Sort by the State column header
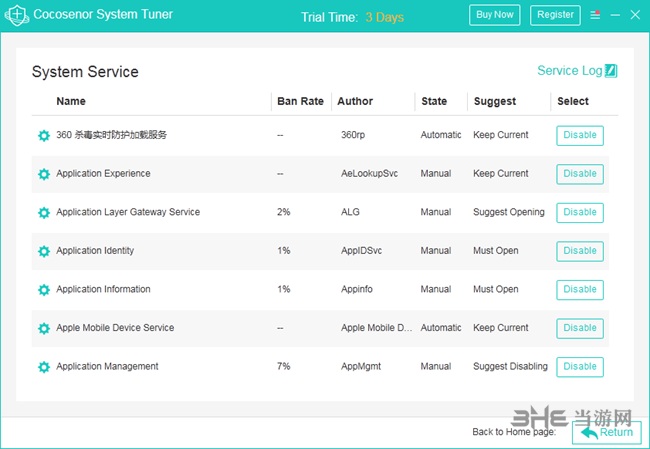650x449 pixels. (x=434, y=101)
